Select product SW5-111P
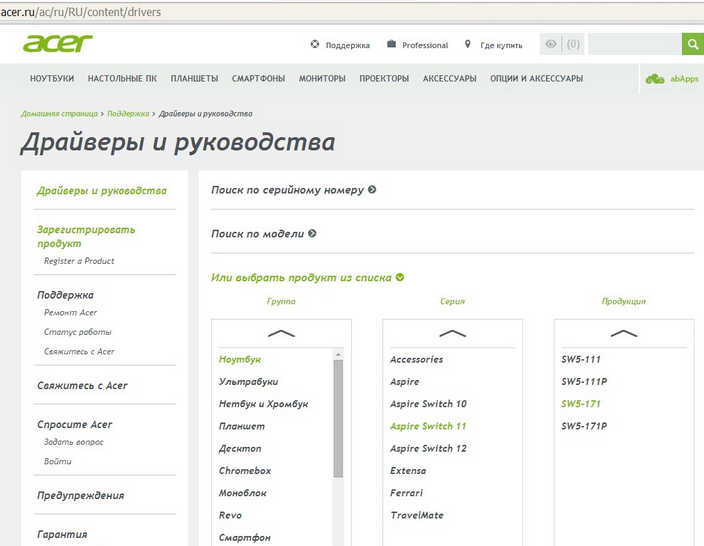Viewport: 704px width, 546px height. click(584, 382)
